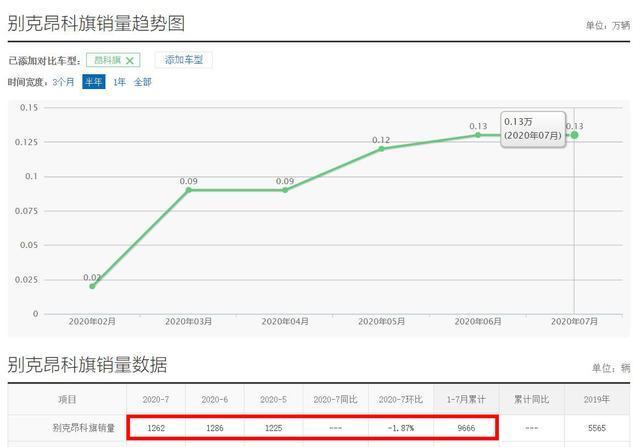Remove the 昂科旗 comparison tag via X
This screenshot has width=640, height=447.
130,61
